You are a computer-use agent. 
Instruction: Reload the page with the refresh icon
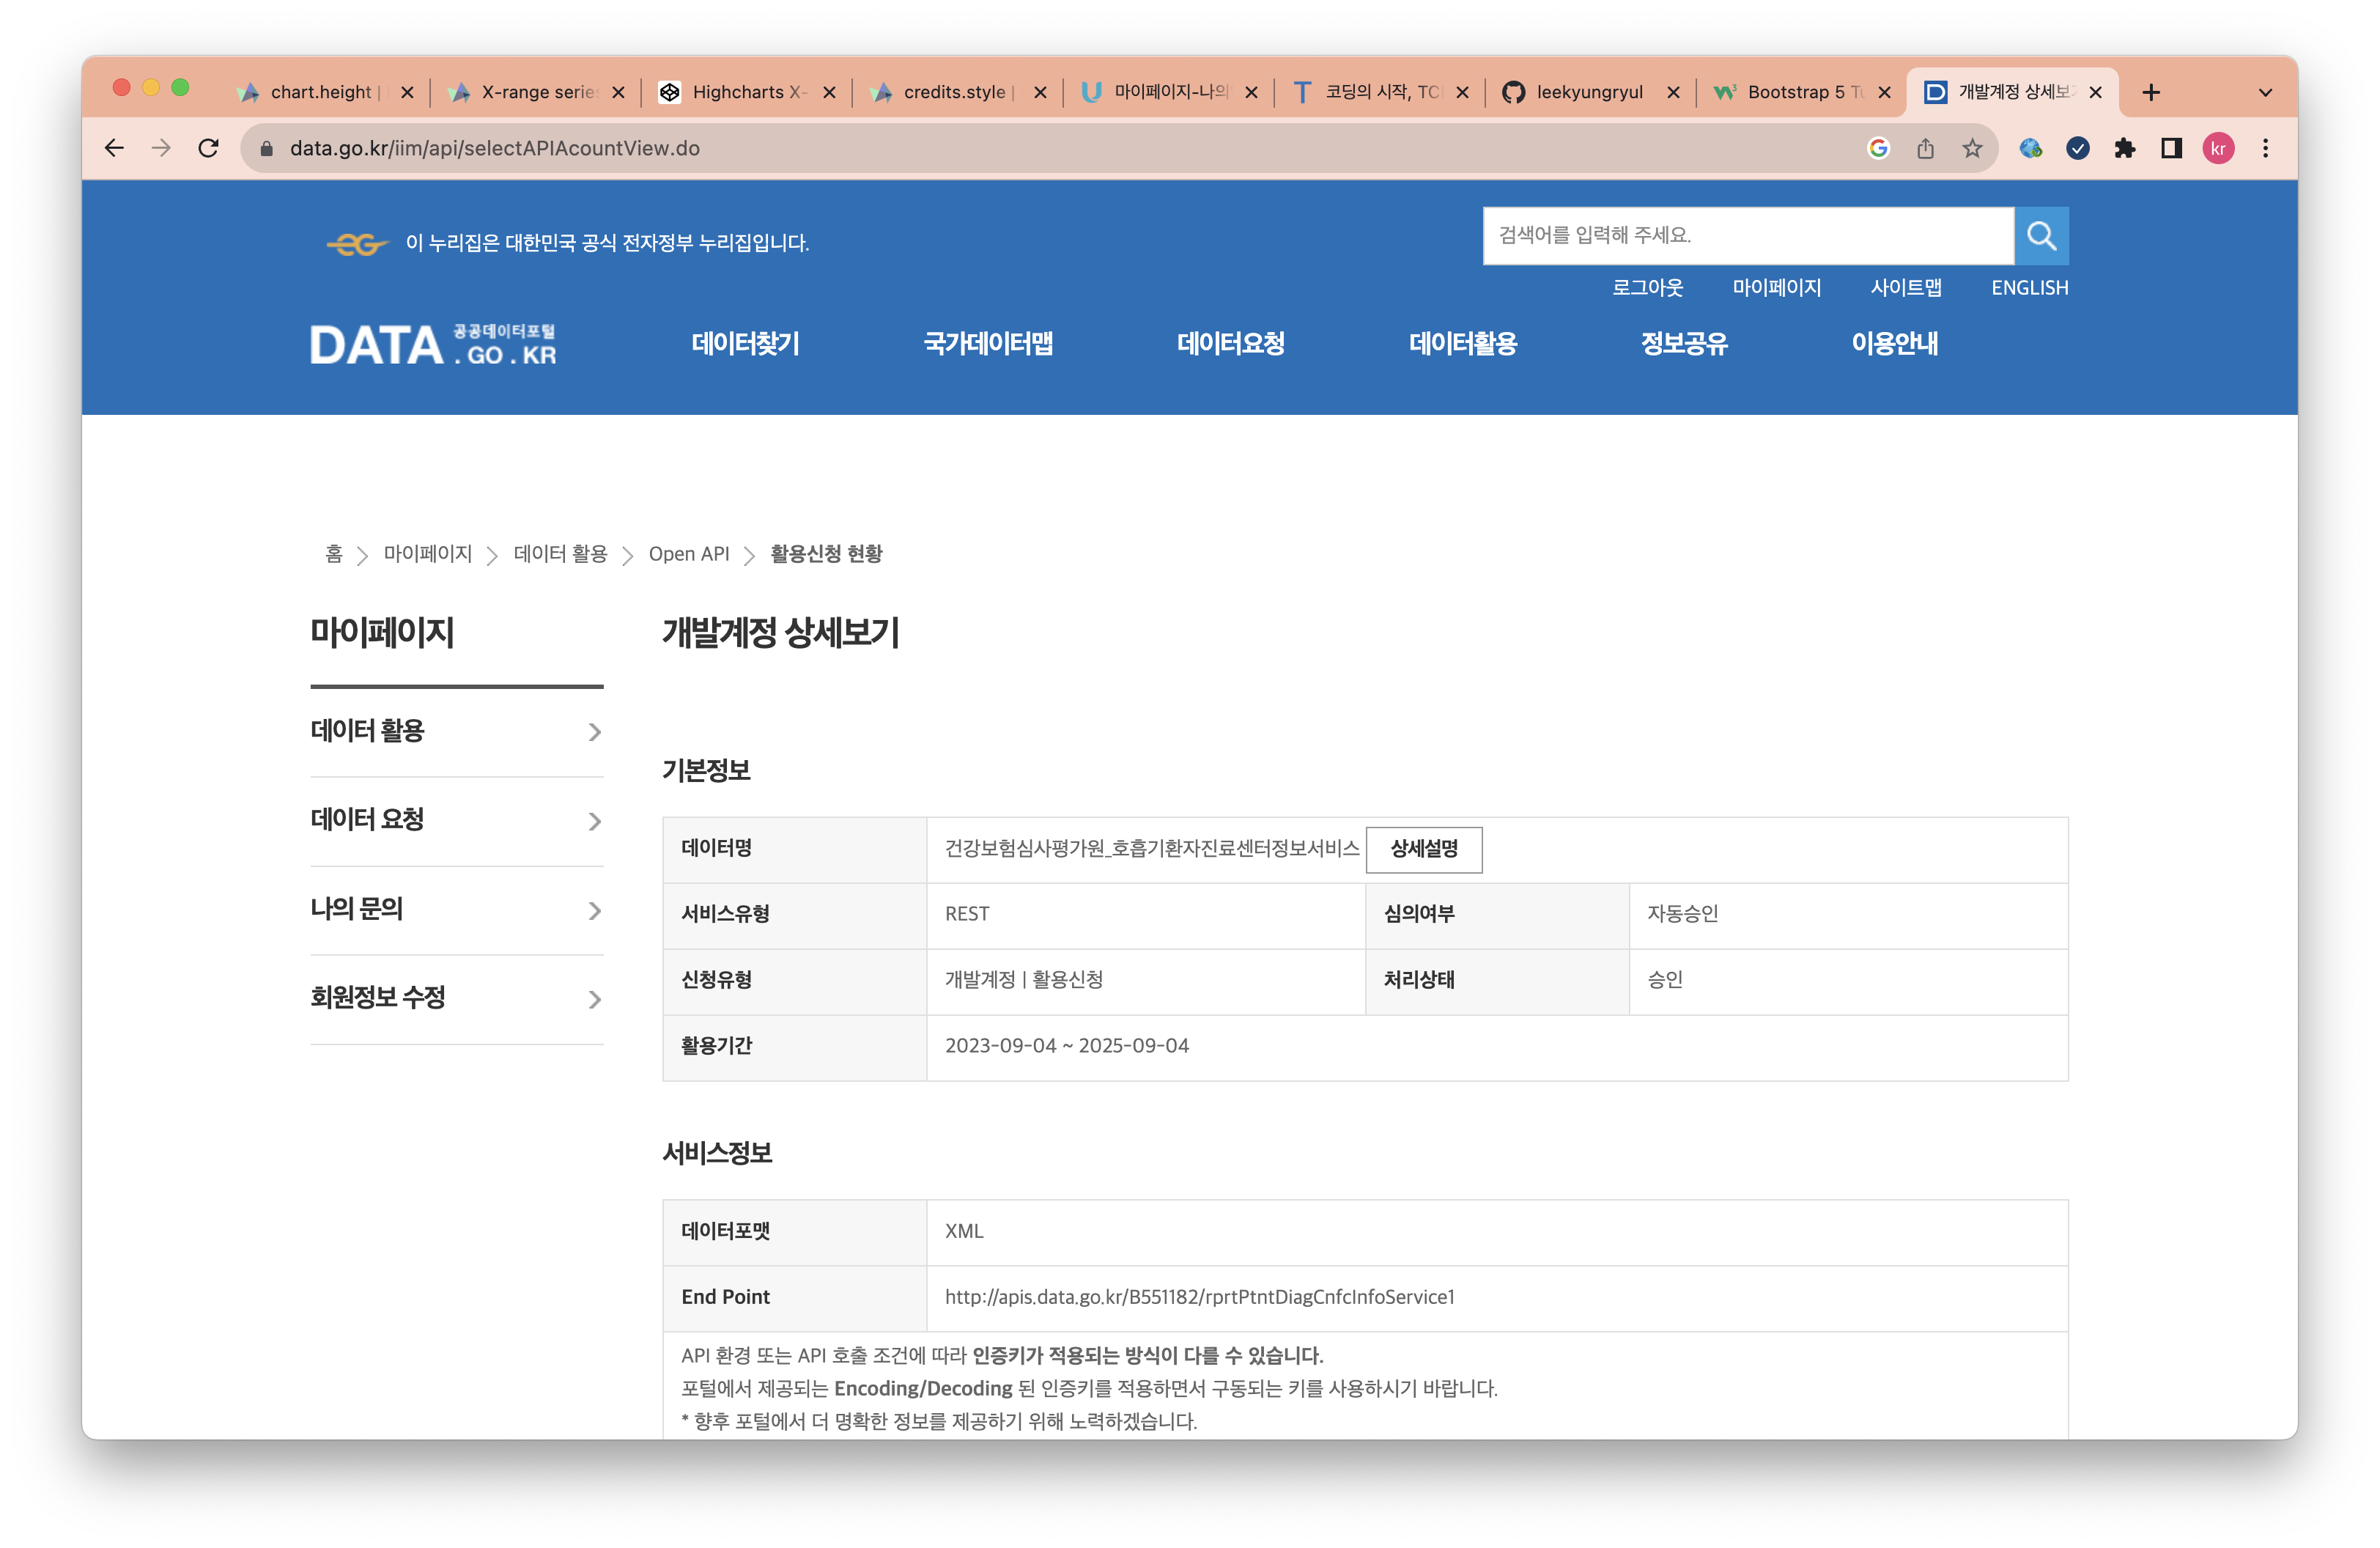[208, 148]
